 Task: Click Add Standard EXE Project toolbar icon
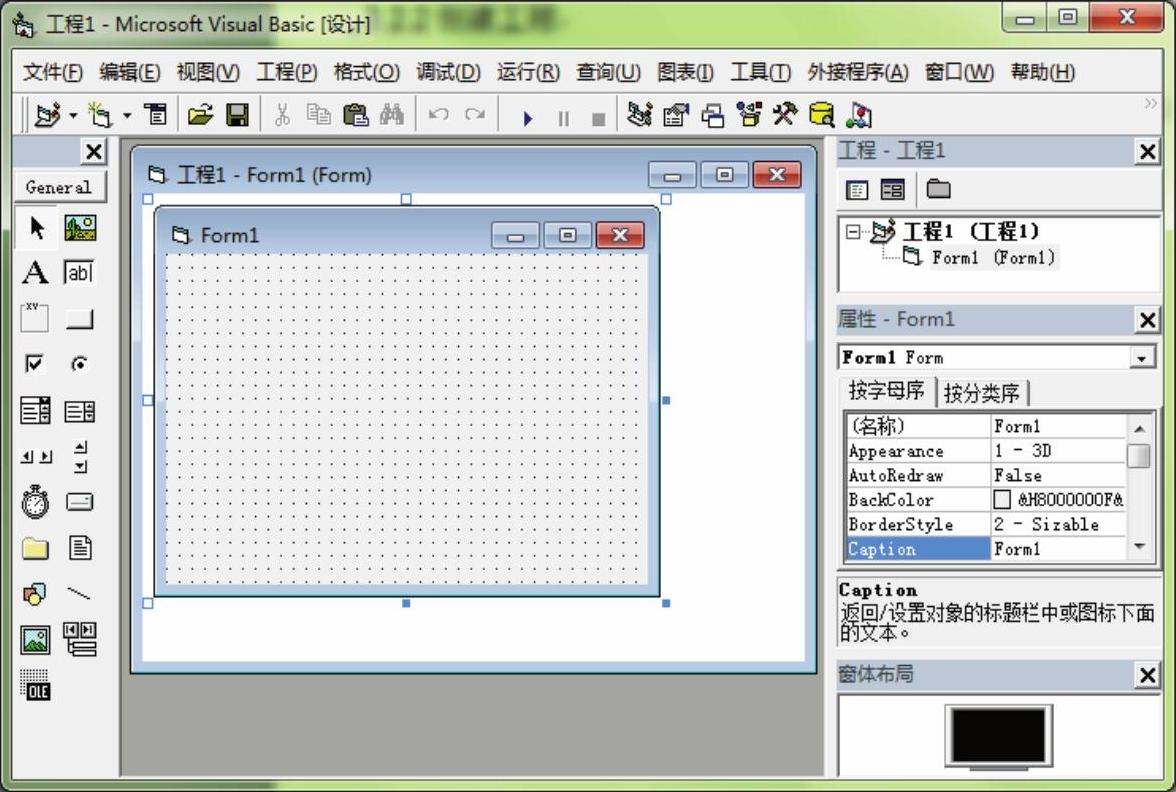tap(48, 115)
